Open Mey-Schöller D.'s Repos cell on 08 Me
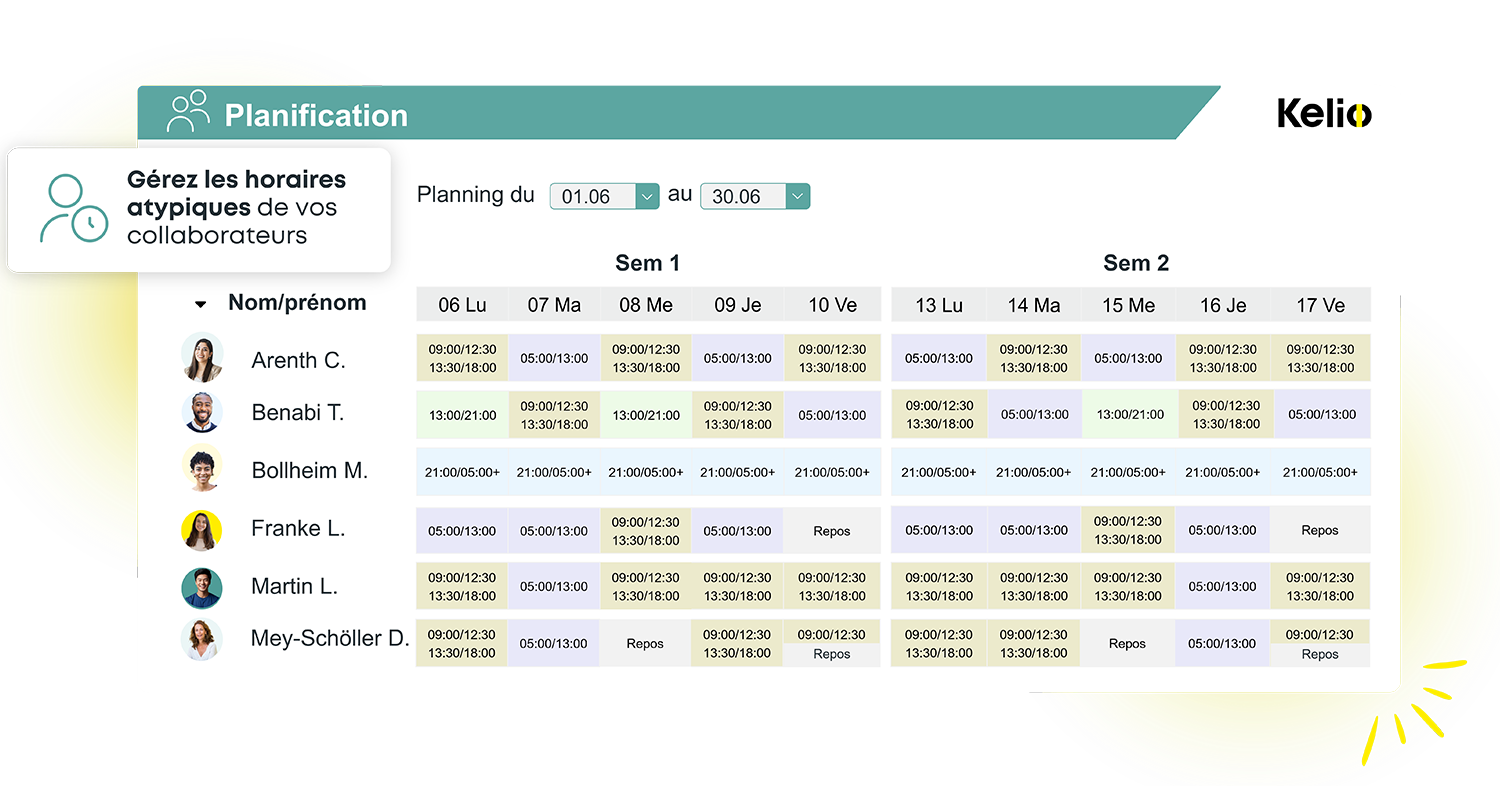 [x=646, y=643]
